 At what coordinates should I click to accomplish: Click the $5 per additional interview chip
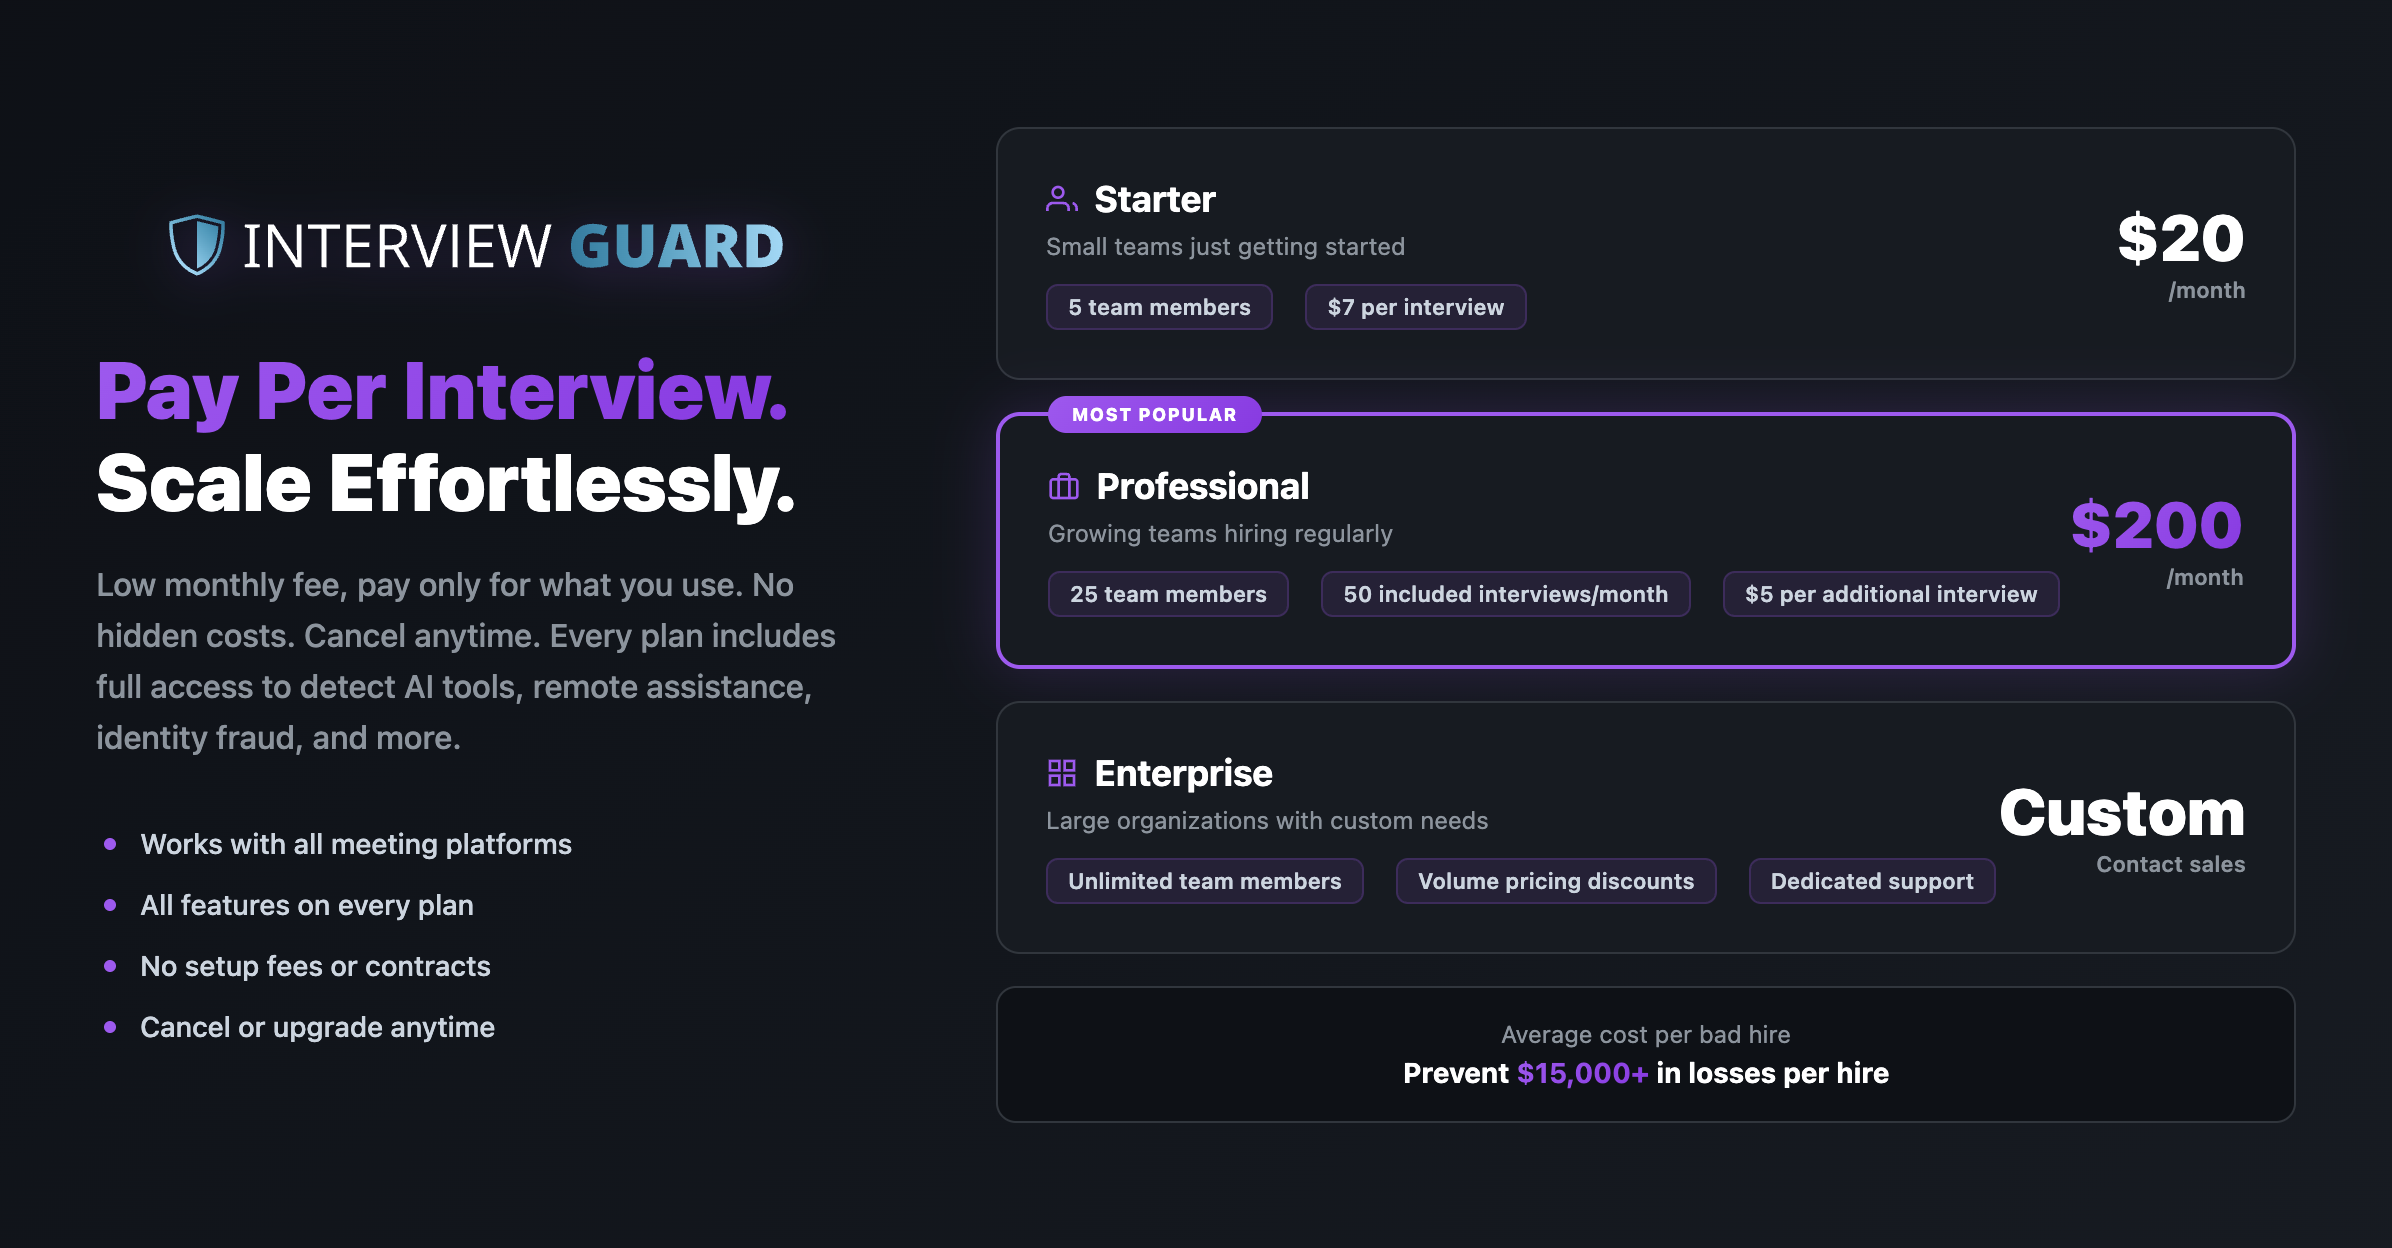click(x=1890, y=593)
